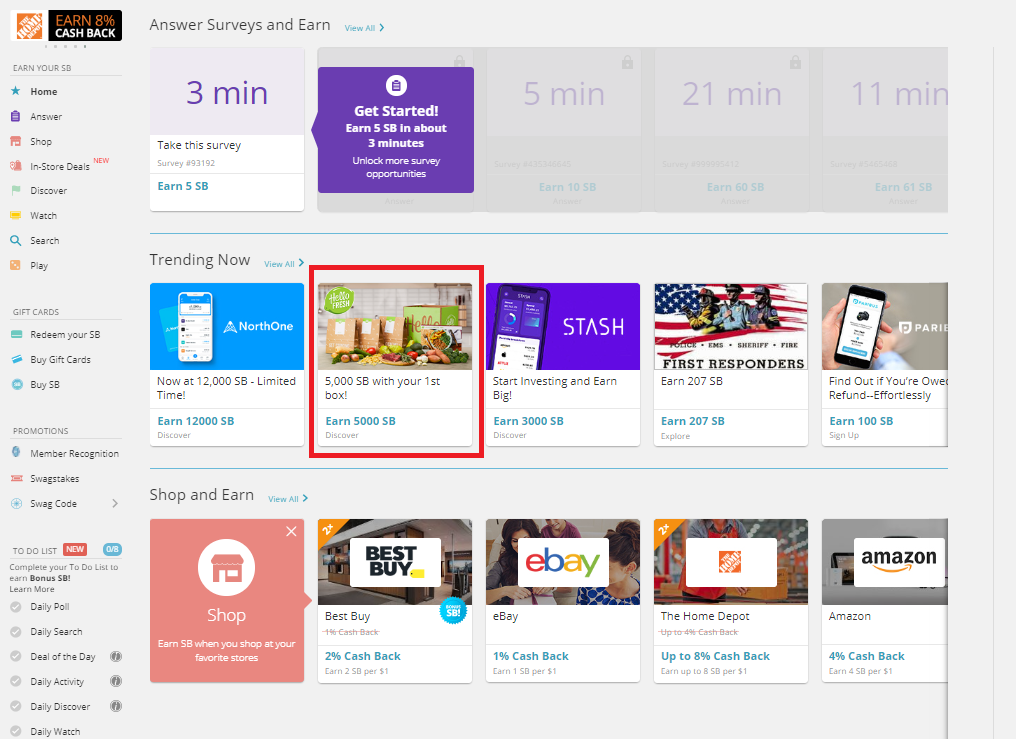Click the Get Started purple survey banner
This screenshot has width=1016, height=739.
(396, 130)
